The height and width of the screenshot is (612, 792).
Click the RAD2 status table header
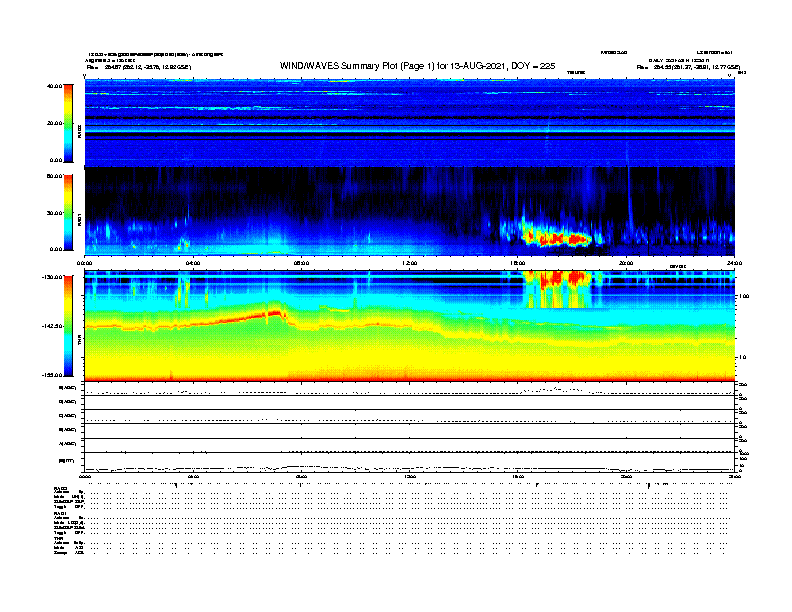click(61, 488)
